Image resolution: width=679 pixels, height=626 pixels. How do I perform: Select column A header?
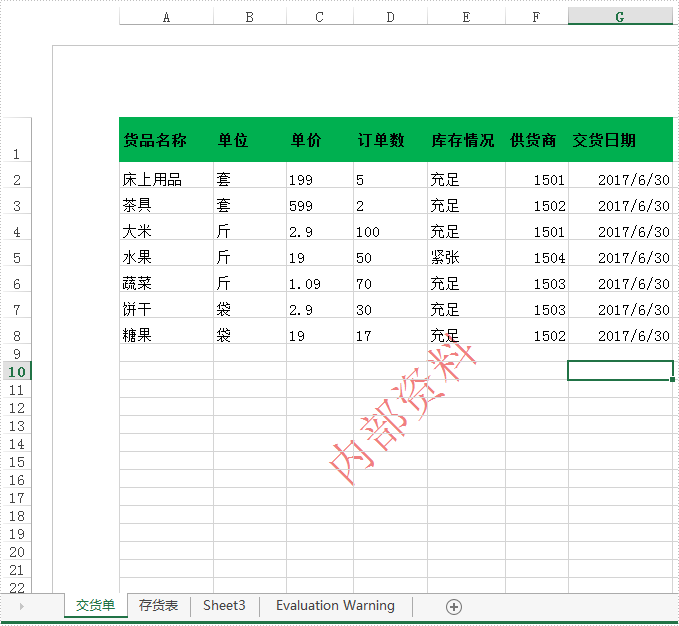click(166, 17)
